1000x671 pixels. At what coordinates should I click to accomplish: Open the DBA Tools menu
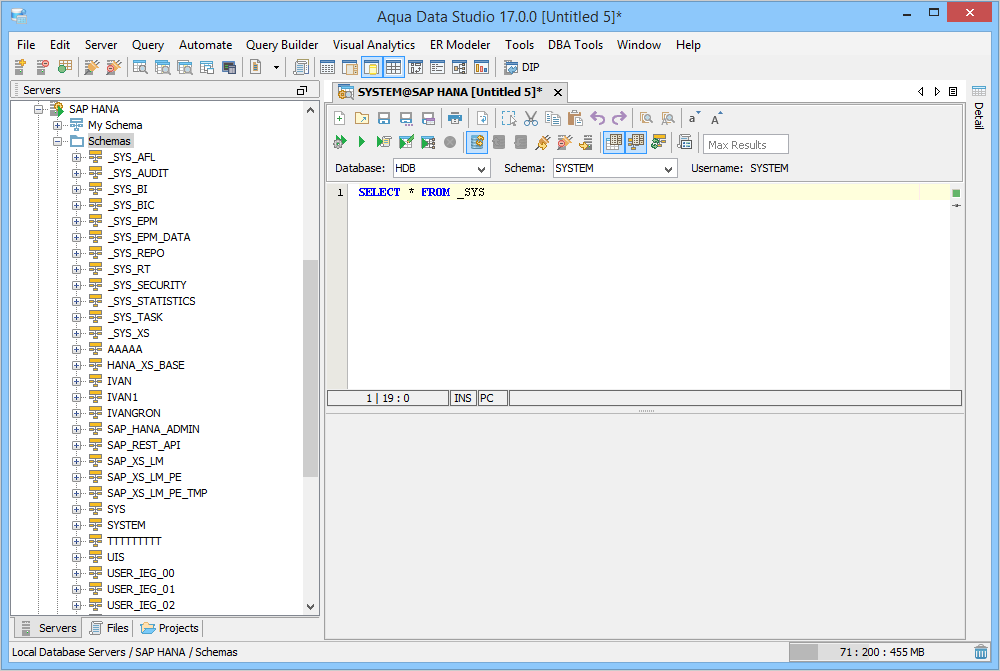coord(575,45)
